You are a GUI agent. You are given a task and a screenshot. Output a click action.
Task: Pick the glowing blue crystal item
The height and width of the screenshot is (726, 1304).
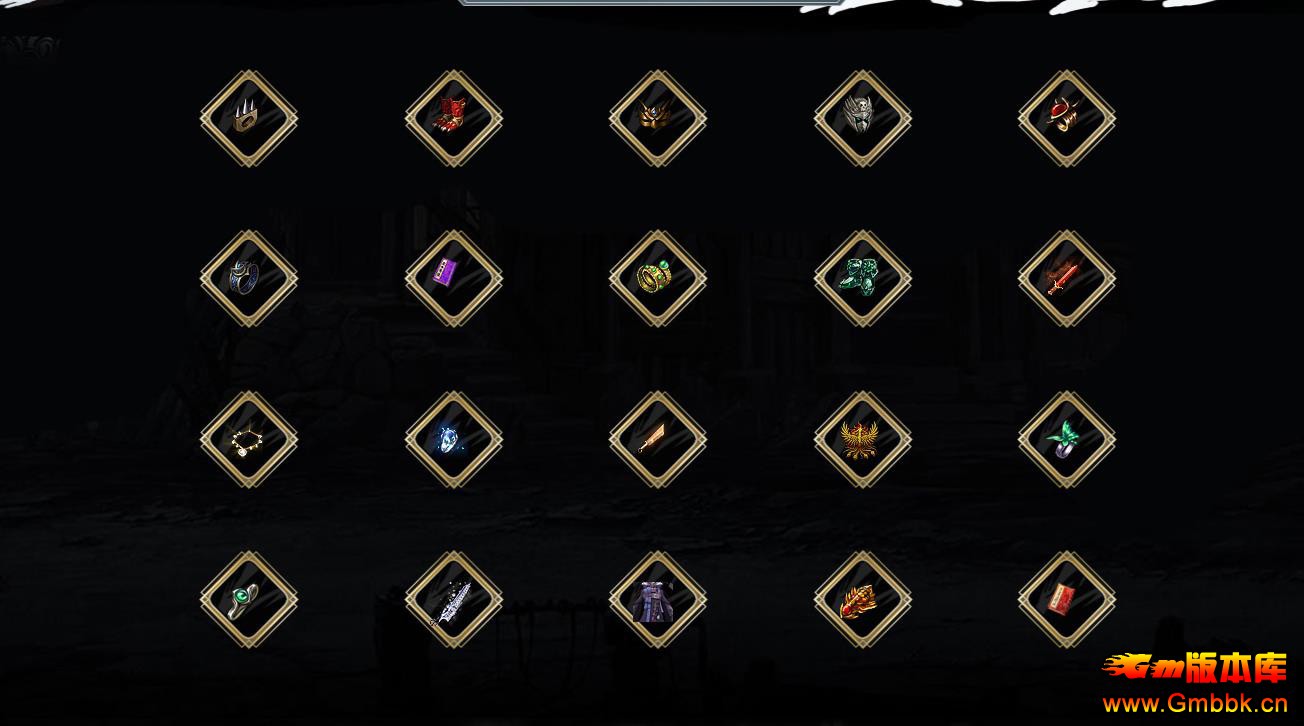pyautogui.click(x=454, y=439)
